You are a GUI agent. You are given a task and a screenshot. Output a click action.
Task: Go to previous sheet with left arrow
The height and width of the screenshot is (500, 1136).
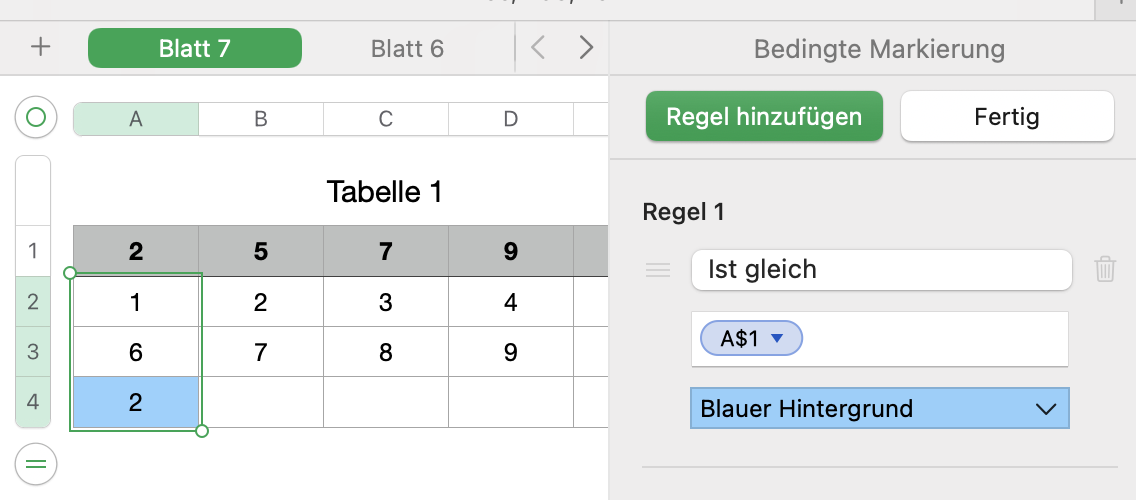click(x=538, y=47)
